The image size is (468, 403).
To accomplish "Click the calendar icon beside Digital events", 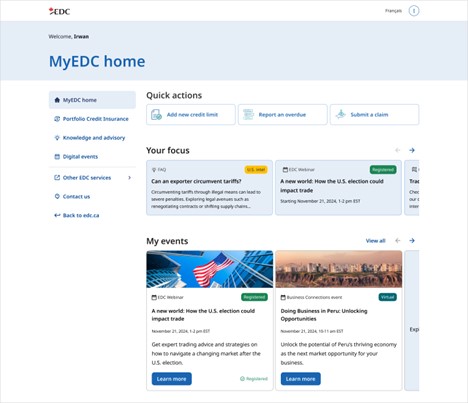I will [57, 157].
